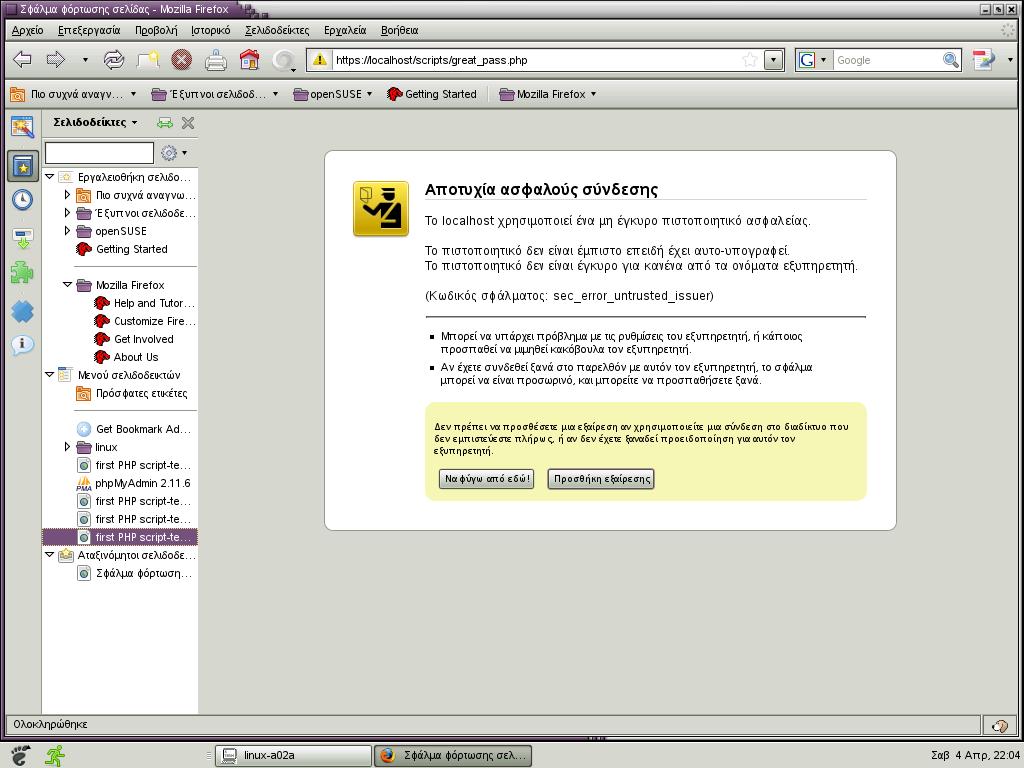Viewport: 1024px width, 768px height.
Task: Expand the openSUSE sidebar folder
Action: pos(67,231)
